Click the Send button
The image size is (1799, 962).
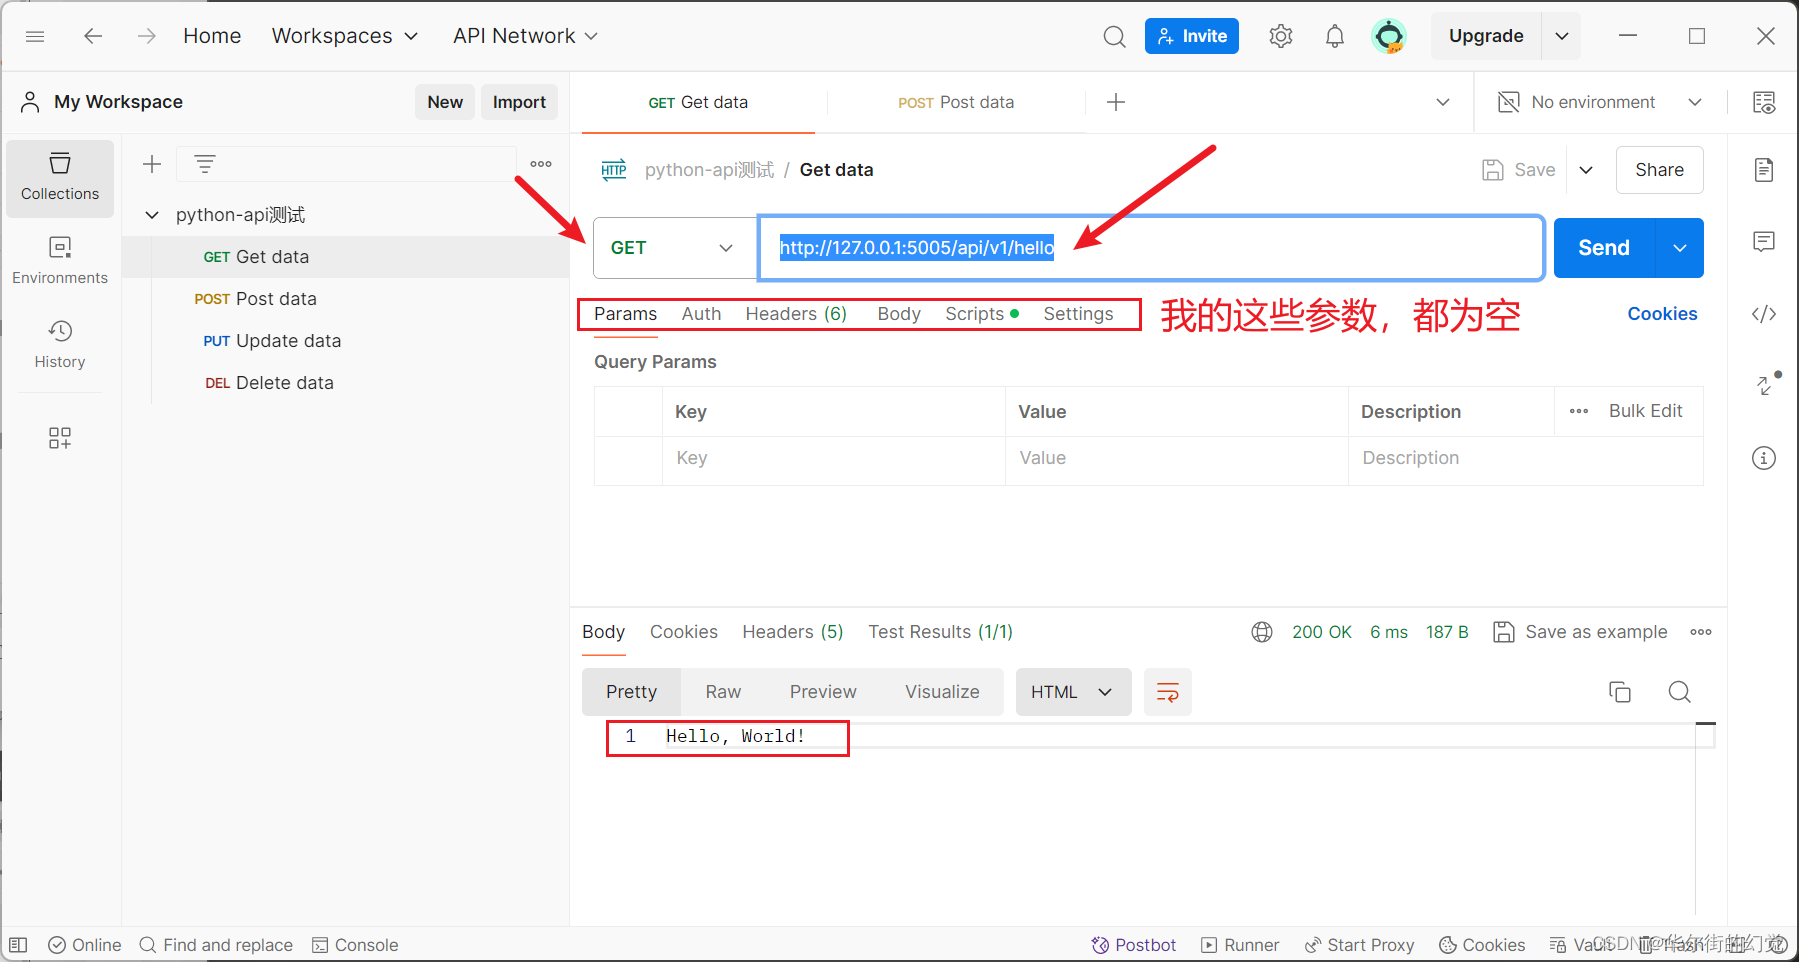(1604, 248)
